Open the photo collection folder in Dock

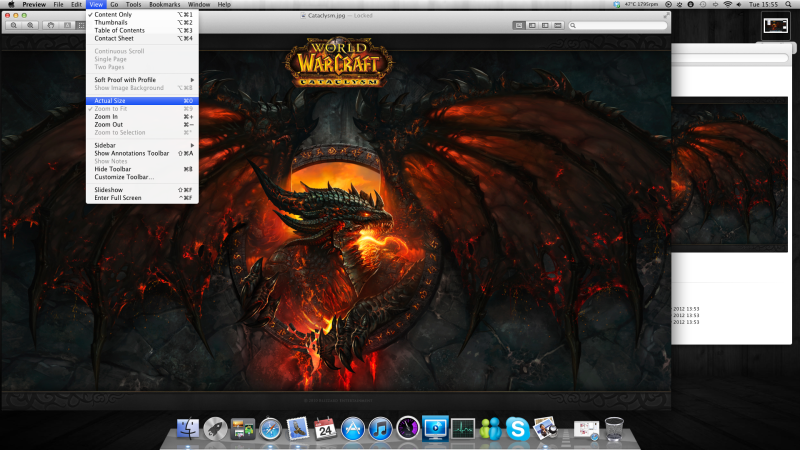[x=242, y=429]
